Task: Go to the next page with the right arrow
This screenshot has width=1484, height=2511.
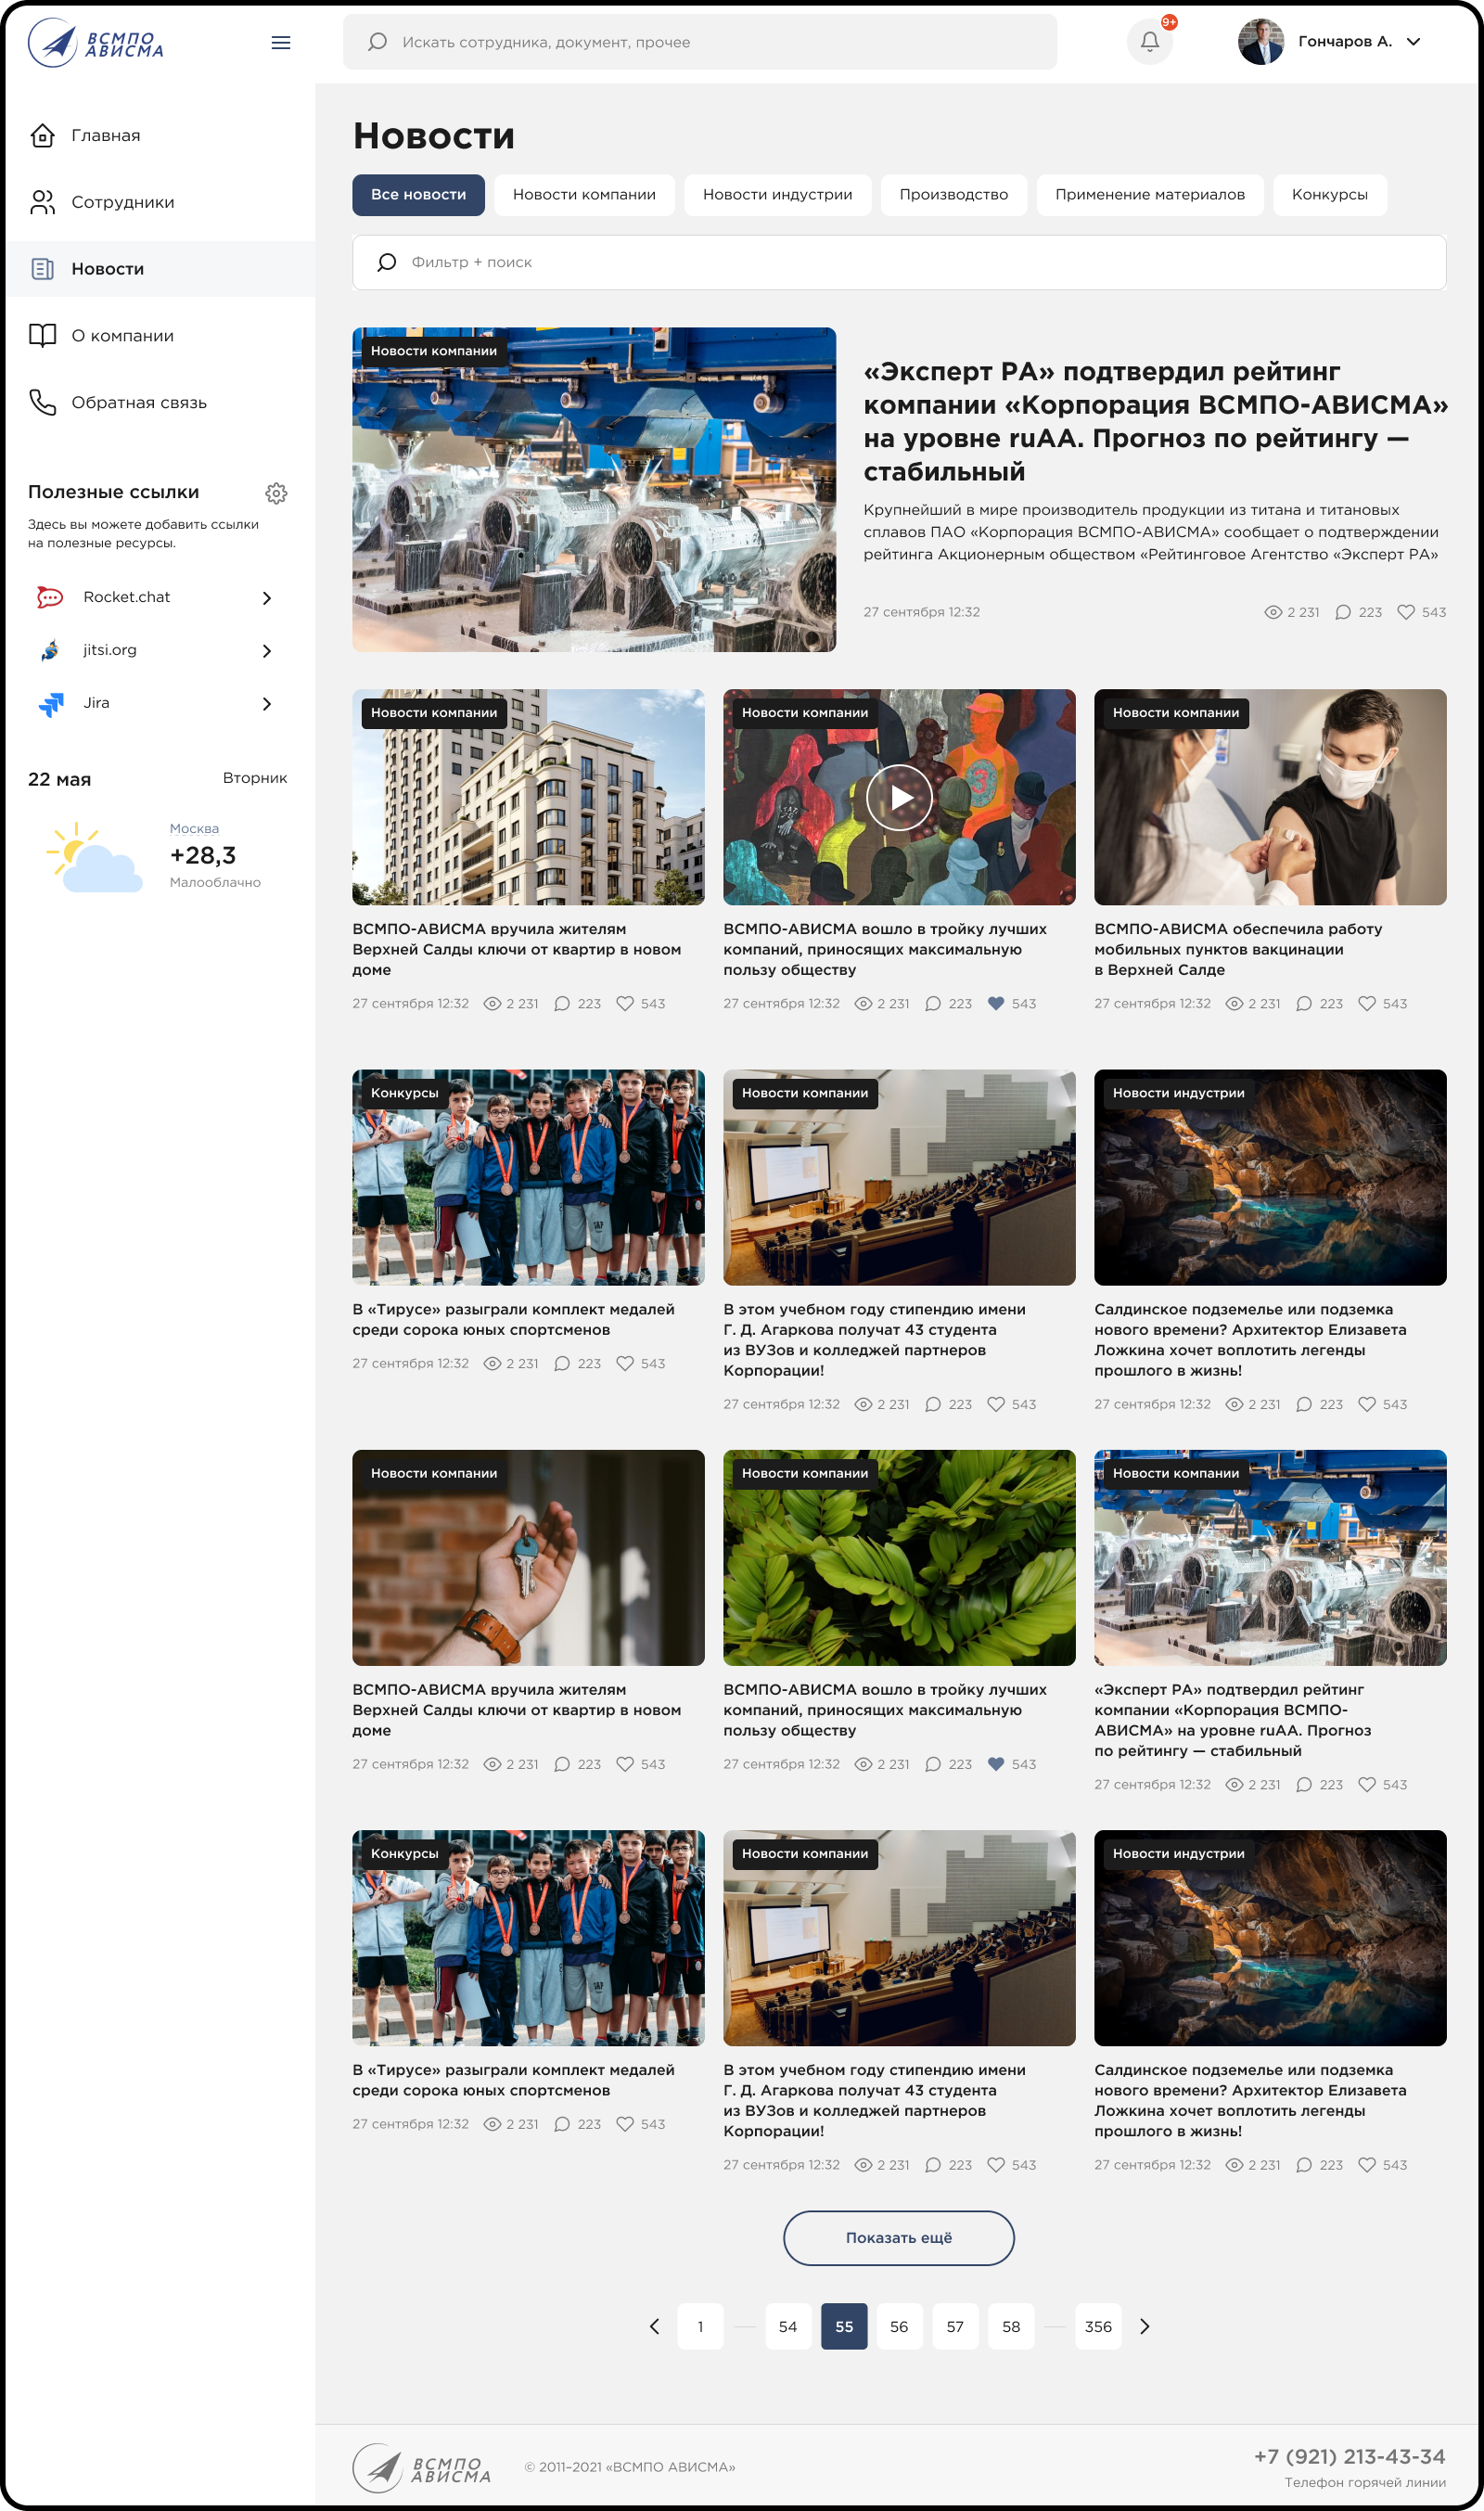Action: [x=1145, y=2326]
